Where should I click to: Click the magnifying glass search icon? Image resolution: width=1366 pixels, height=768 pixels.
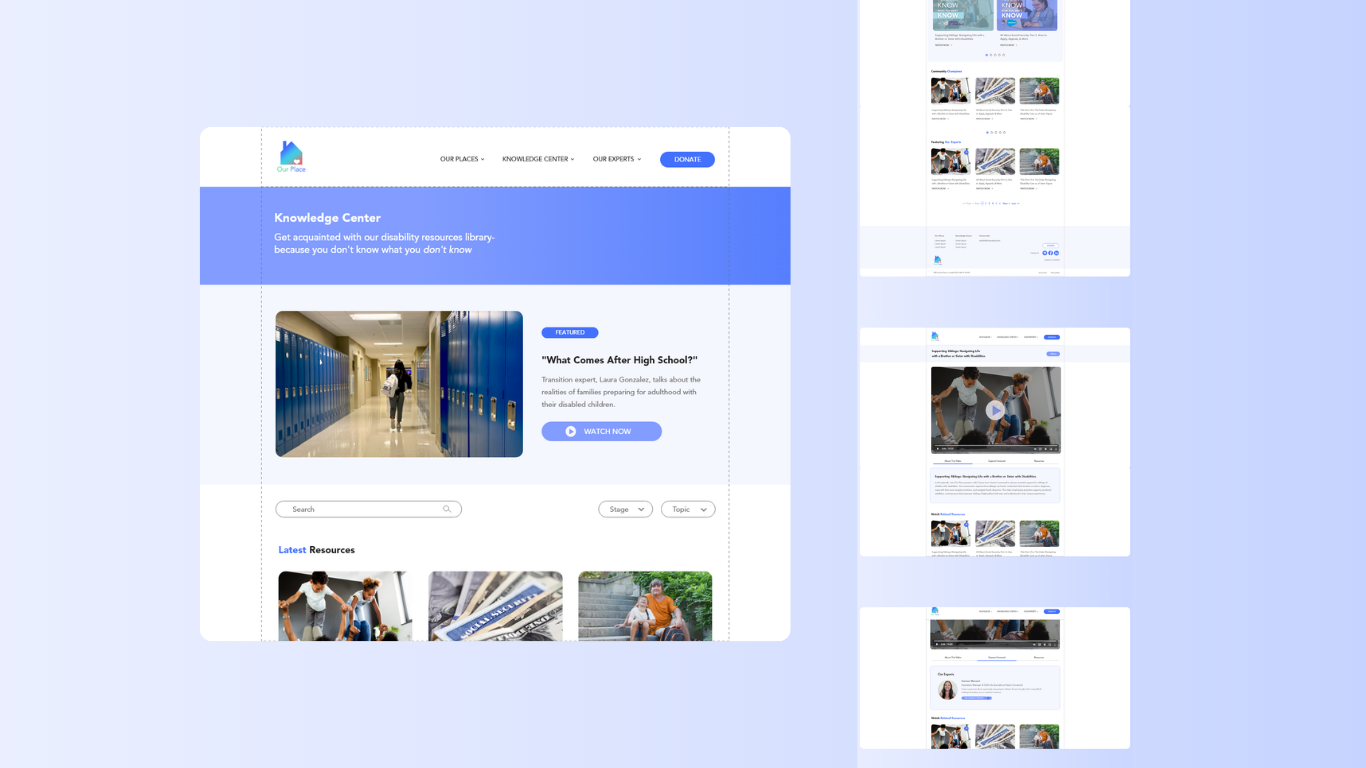point(447,509)
